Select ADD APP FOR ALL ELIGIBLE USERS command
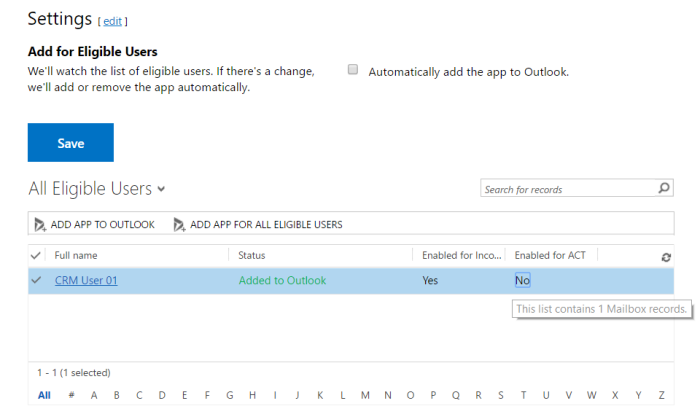This screenshot has height=406, width=700. pos(266,225)
